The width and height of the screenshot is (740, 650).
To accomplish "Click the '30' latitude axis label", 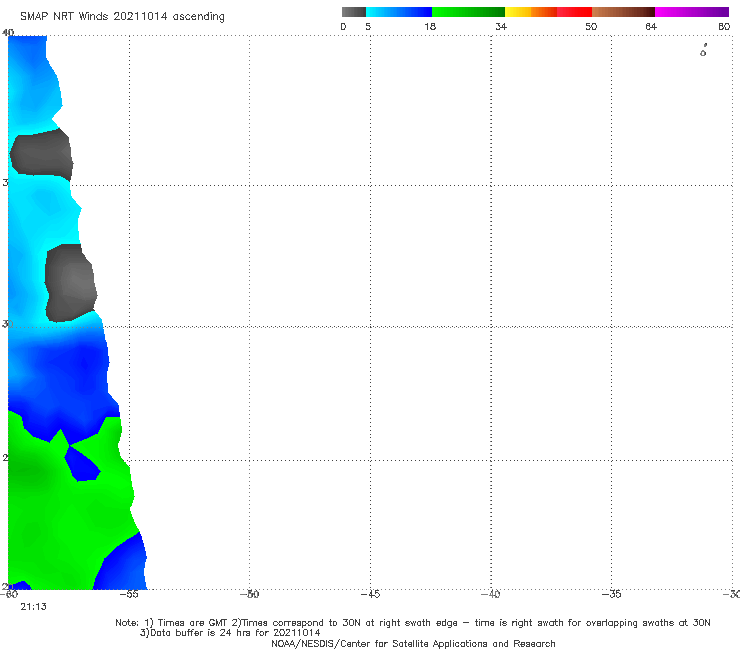I will click(8, 324).
